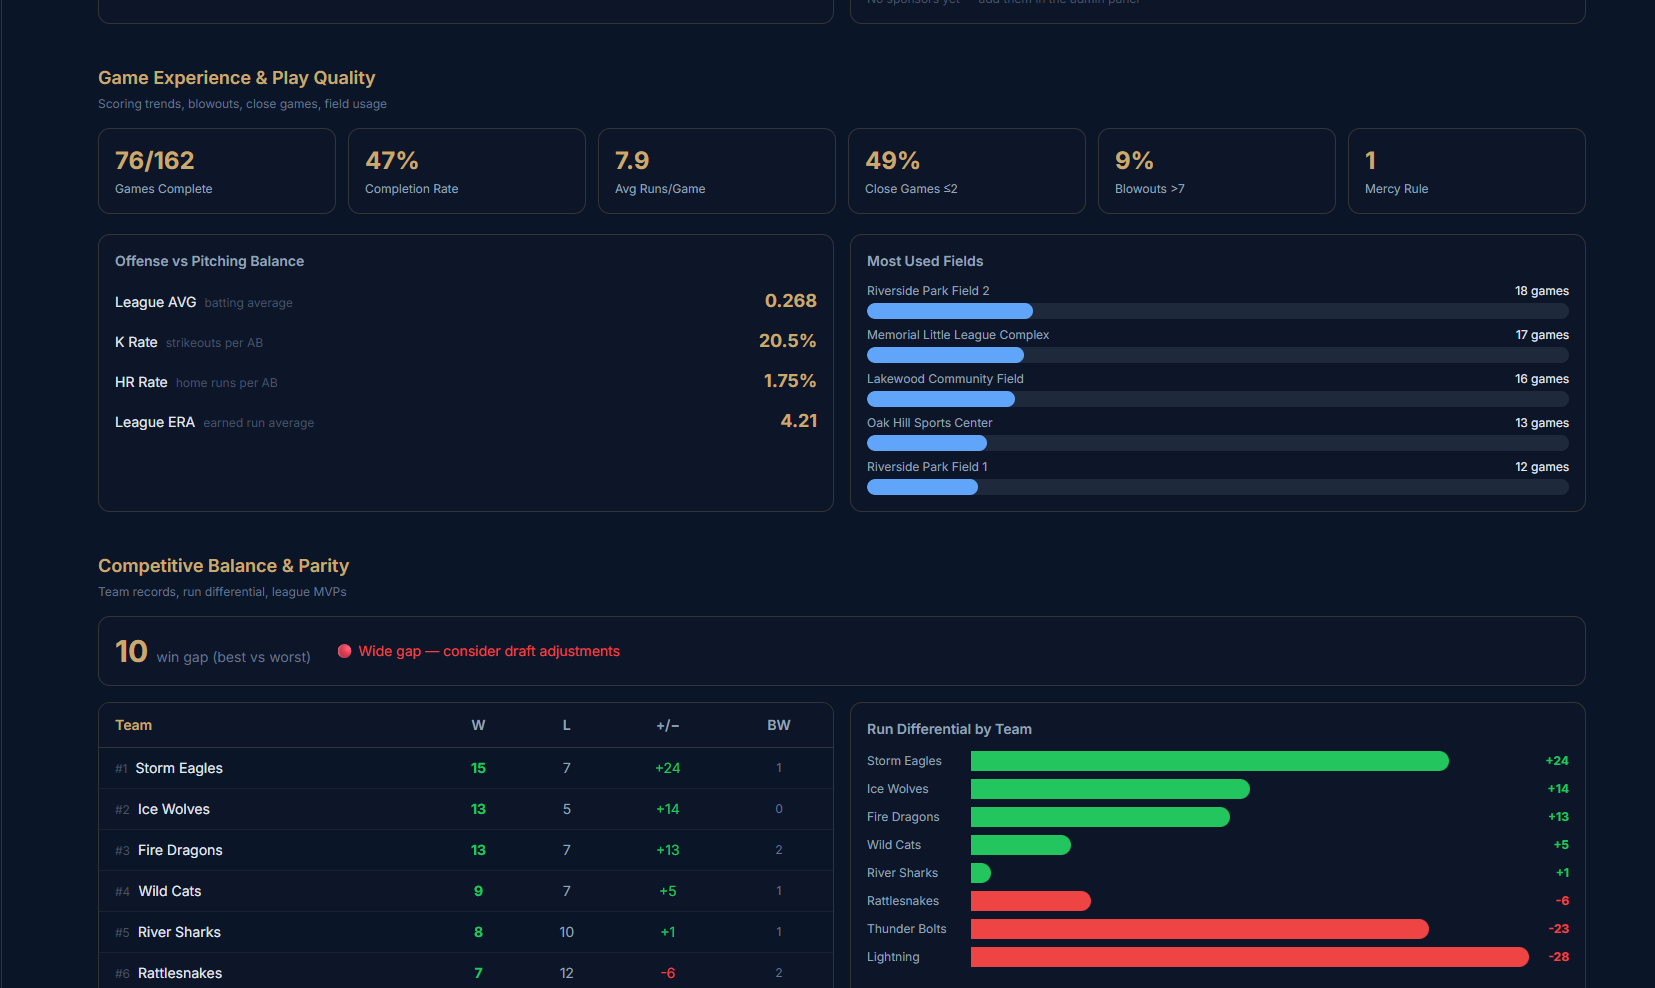This screenshot has height=988, width=1655.
Task: Click the BW column header
Action: [779, 724]
